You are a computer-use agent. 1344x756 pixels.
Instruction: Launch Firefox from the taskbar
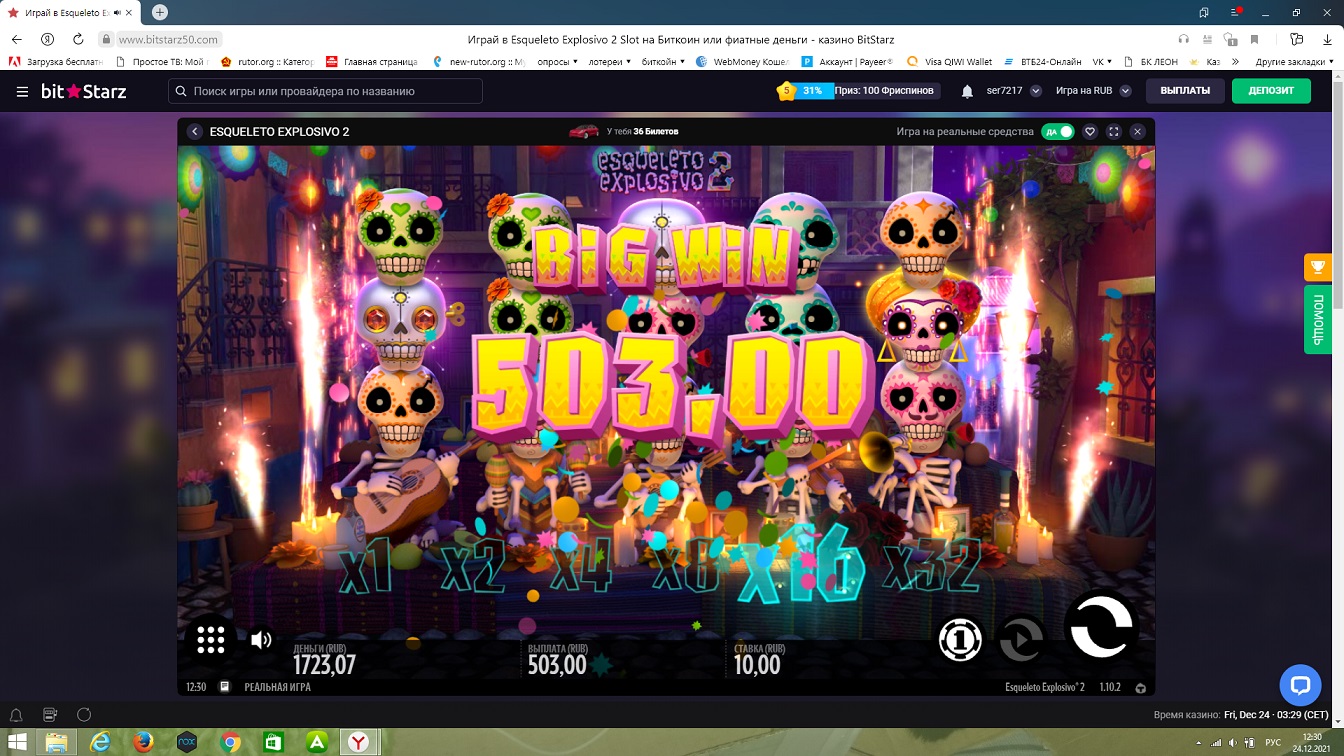pos(143,742)
